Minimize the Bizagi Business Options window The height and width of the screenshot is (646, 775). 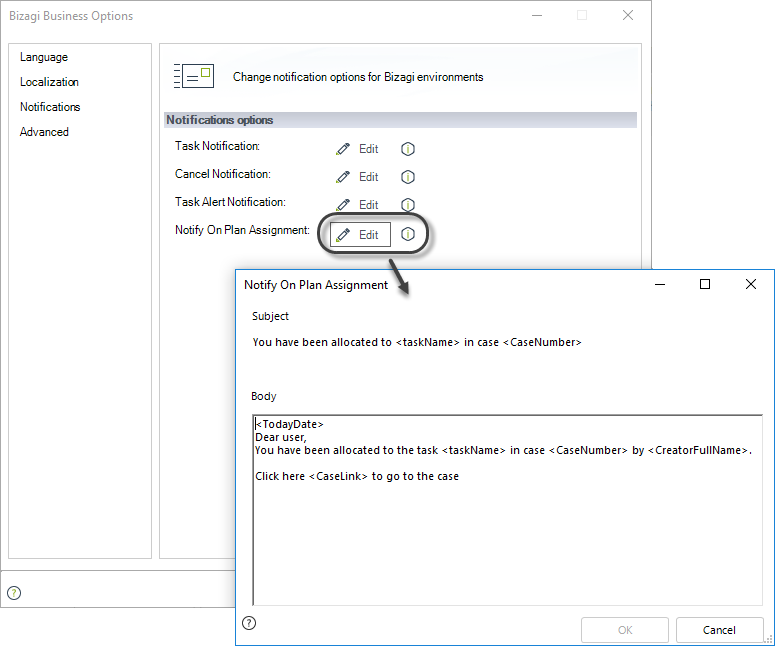537,15
